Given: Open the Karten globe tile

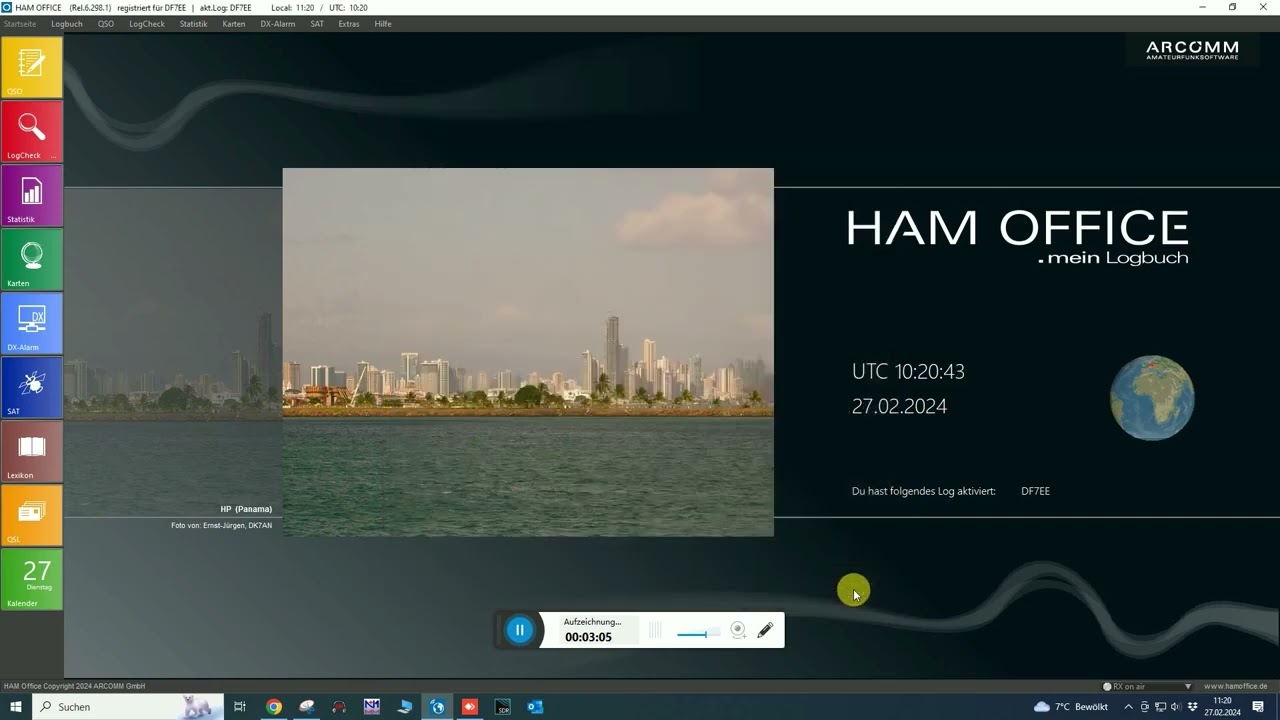Looking at the screenshot, I should click(x=32, y=260).
